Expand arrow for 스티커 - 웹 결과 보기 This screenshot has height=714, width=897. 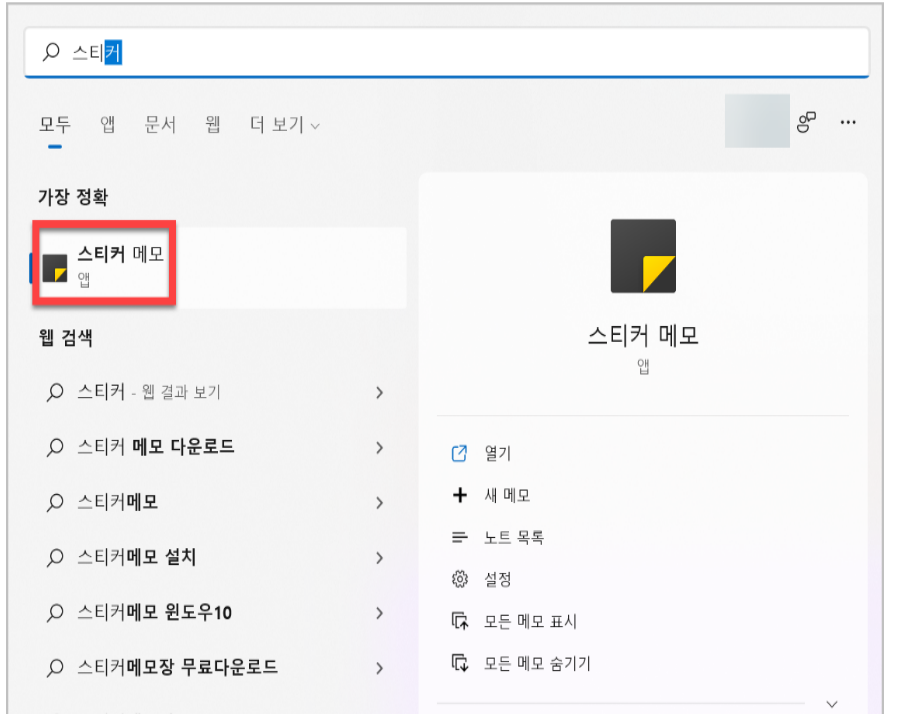[x=379, y=392]
